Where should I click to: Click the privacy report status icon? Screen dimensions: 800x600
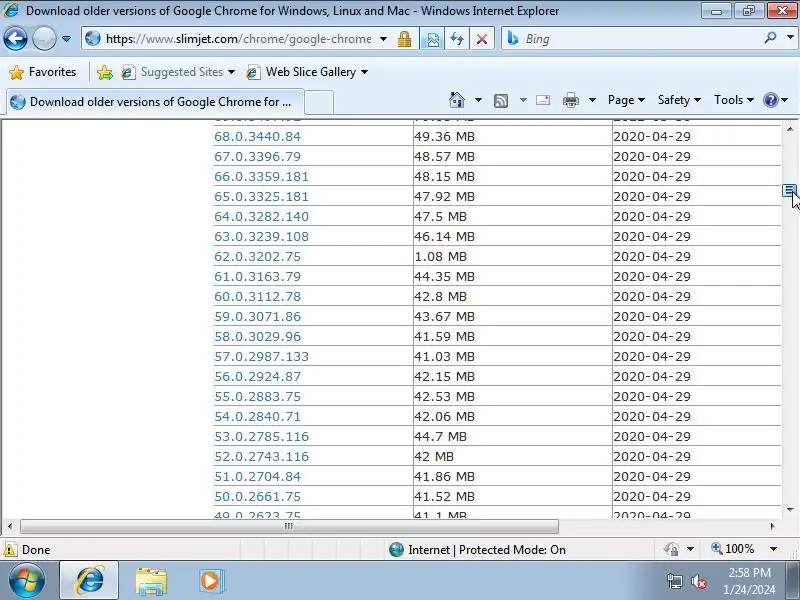pos(671,549)
